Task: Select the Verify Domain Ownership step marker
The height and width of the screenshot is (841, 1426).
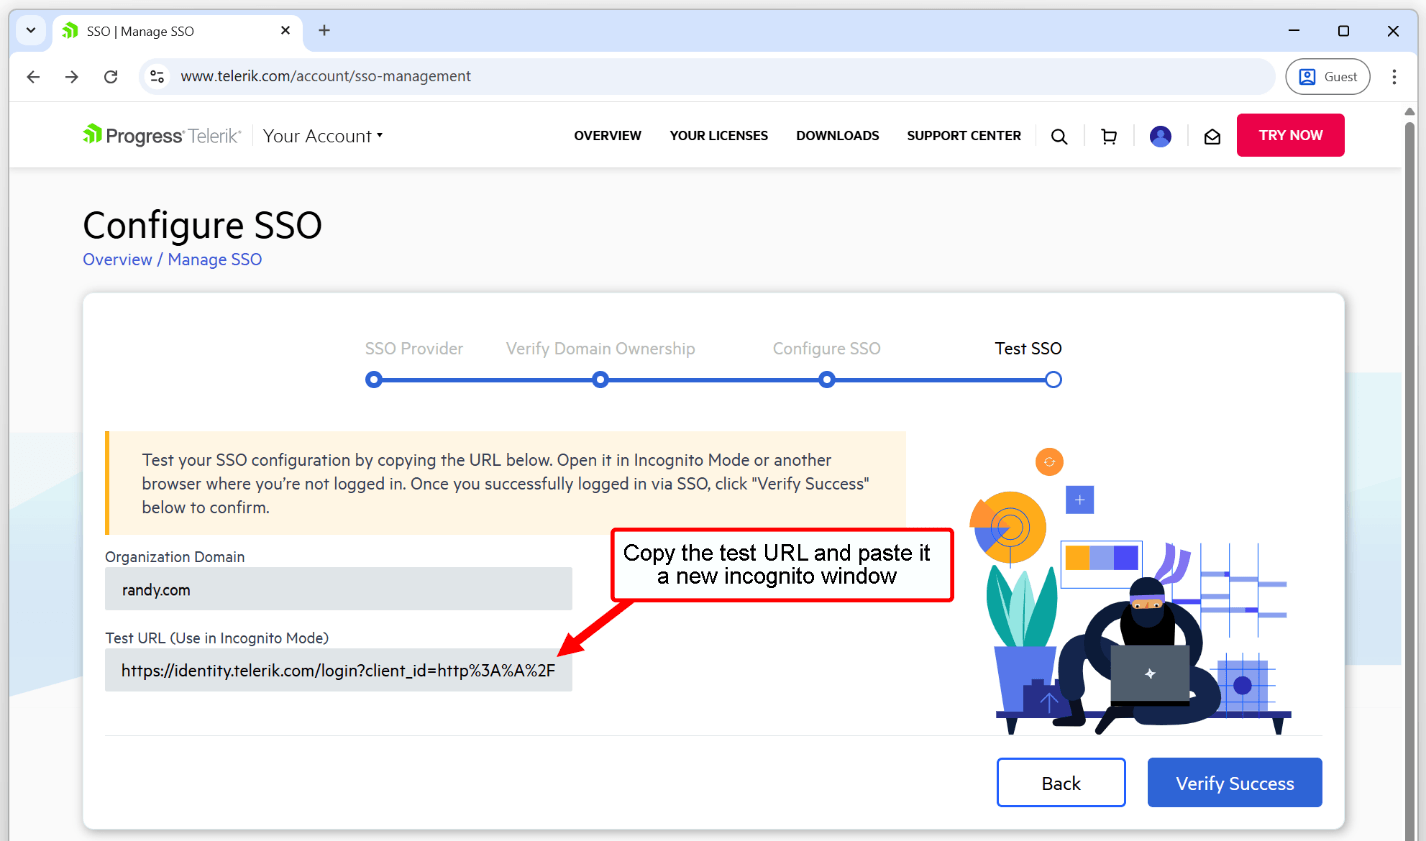Action: (600, 380)
